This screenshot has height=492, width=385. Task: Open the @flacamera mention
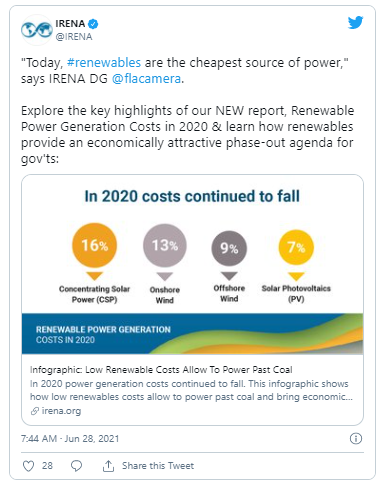tap(146, 79)
